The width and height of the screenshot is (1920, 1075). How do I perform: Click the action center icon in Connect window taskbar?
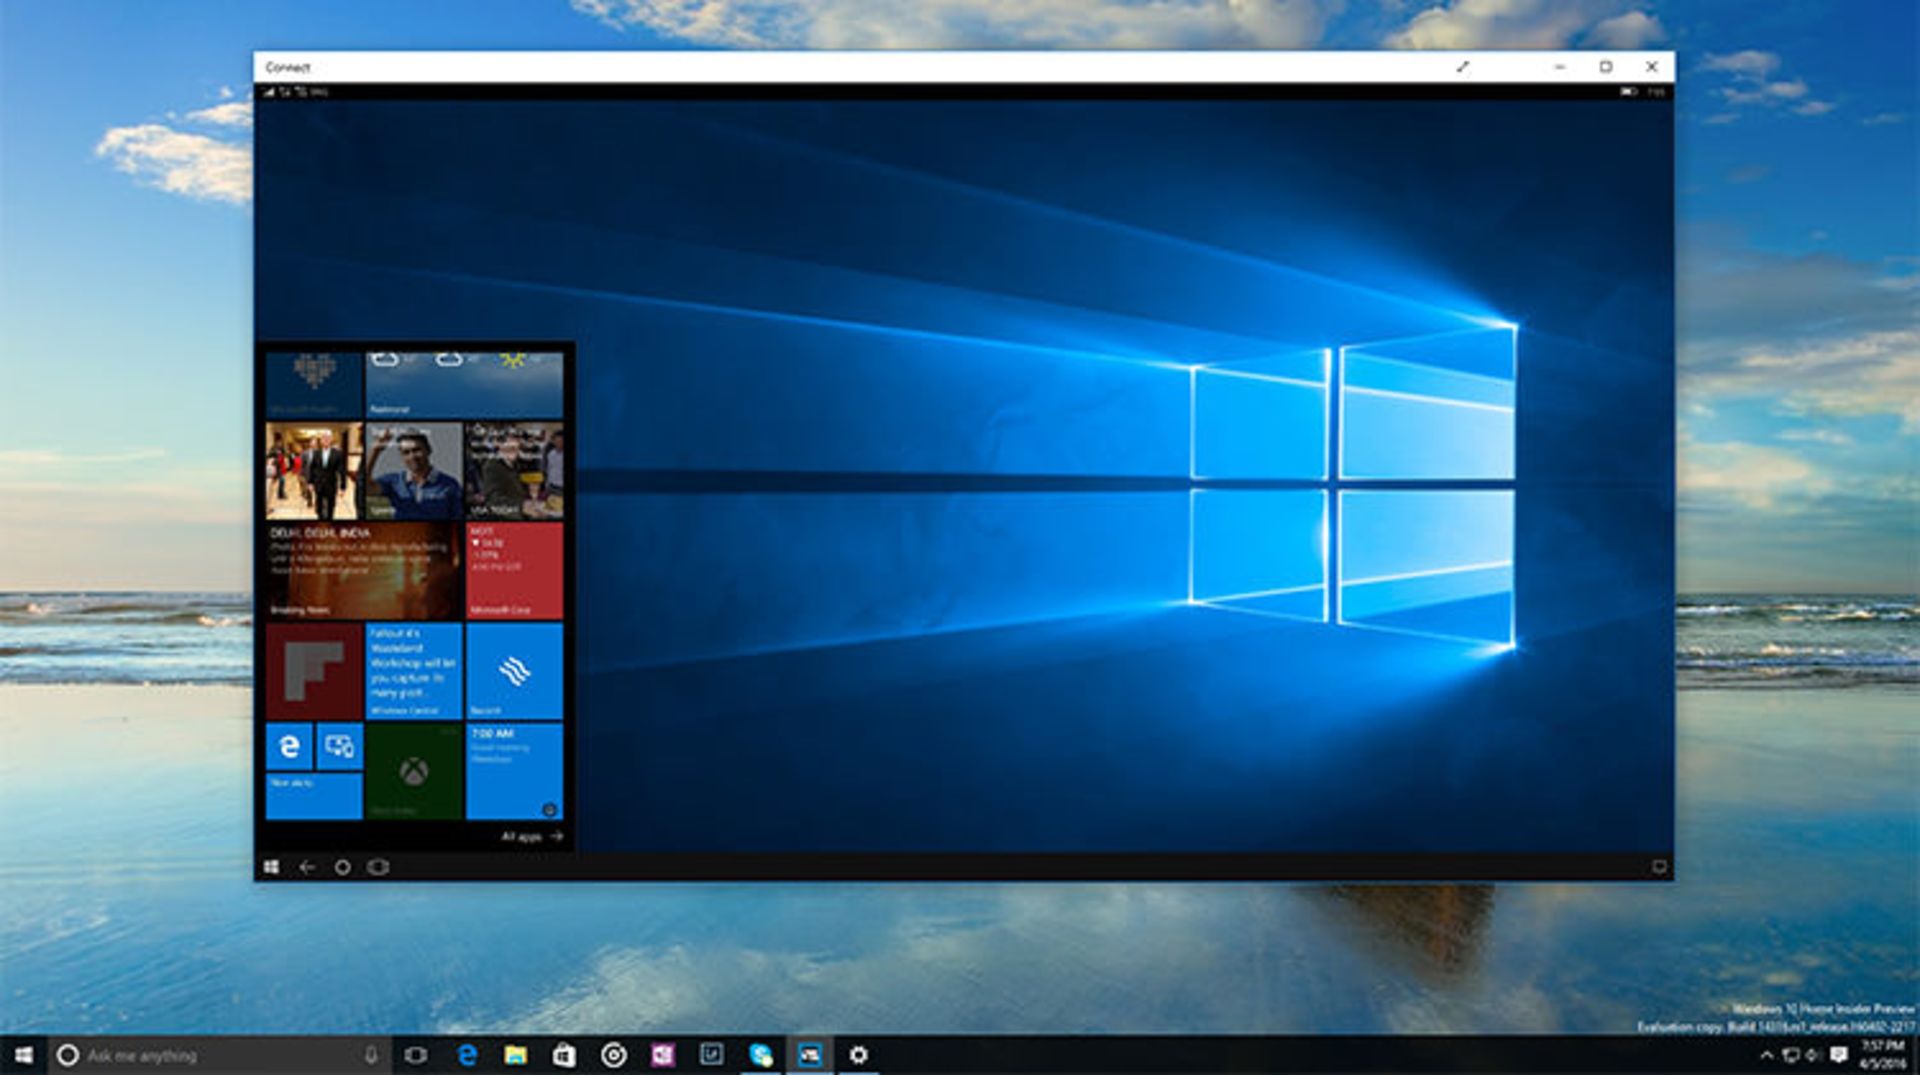1659,867
